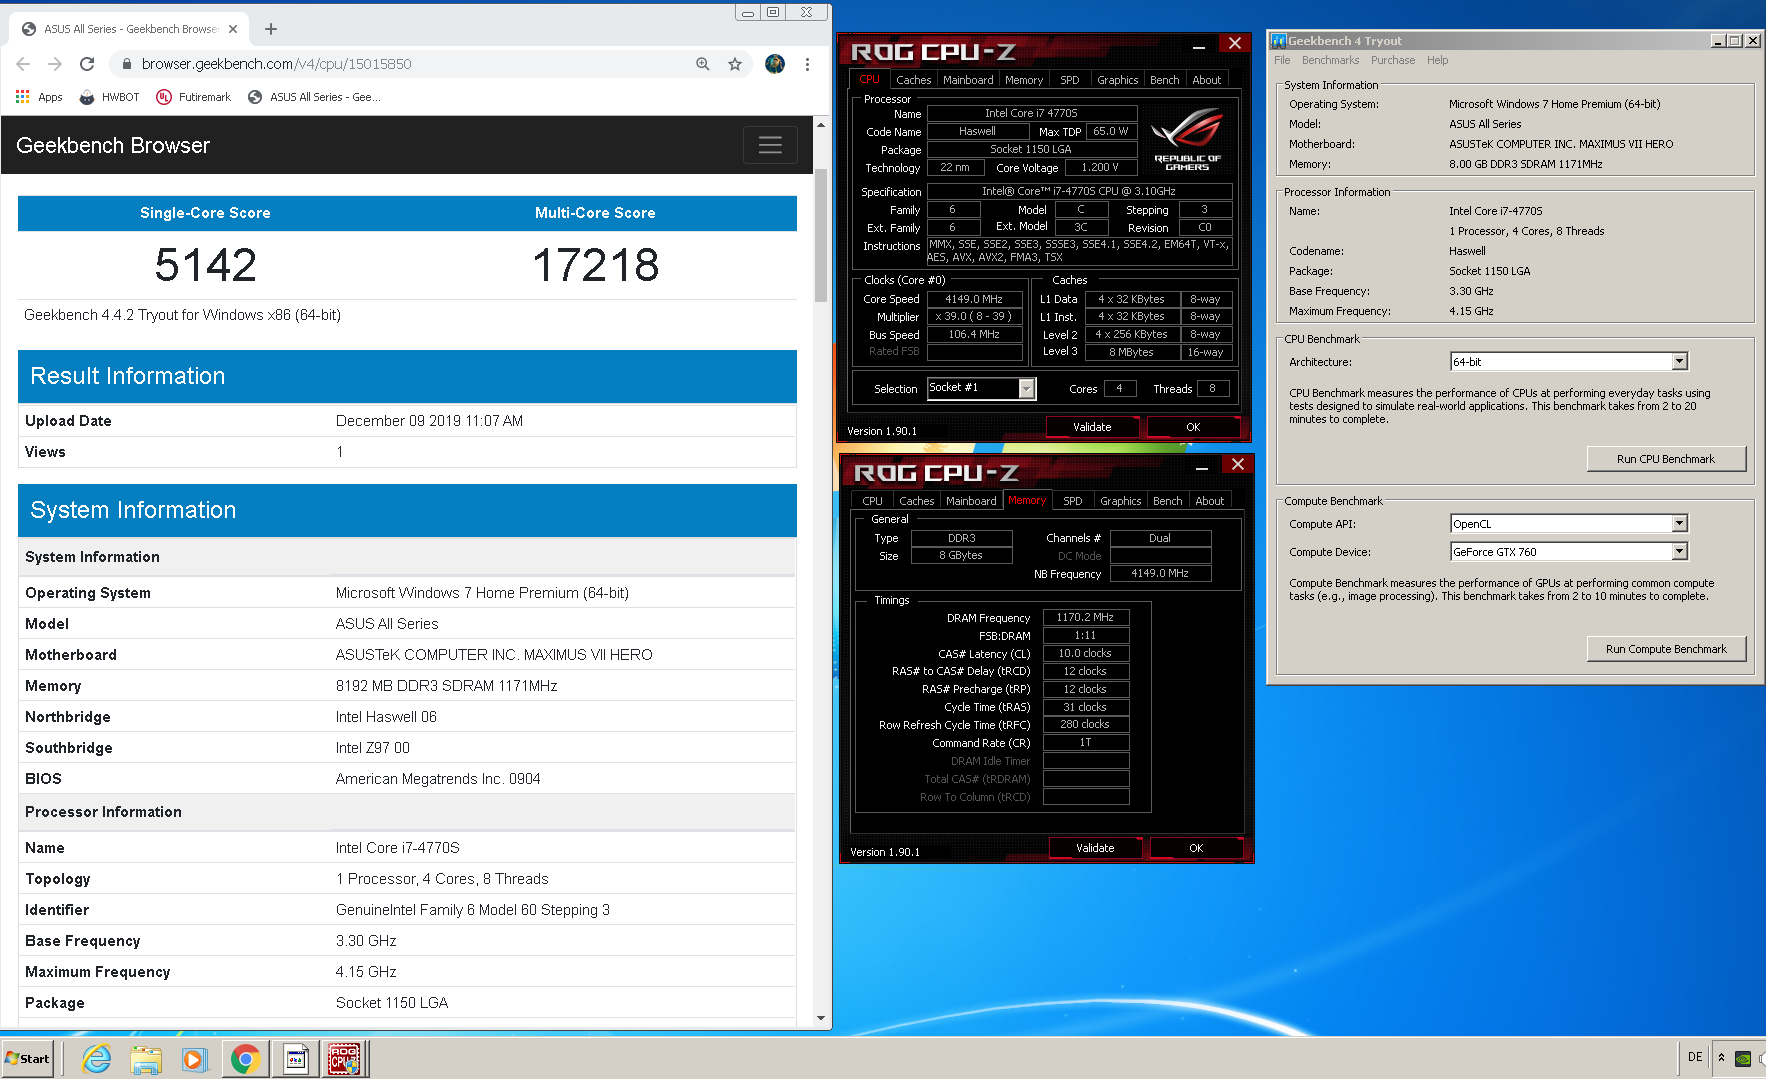Open the Purchase menu in Geekbench 4
The height and width of the screenshot is (1079, 1766).
coord(1393,60)
